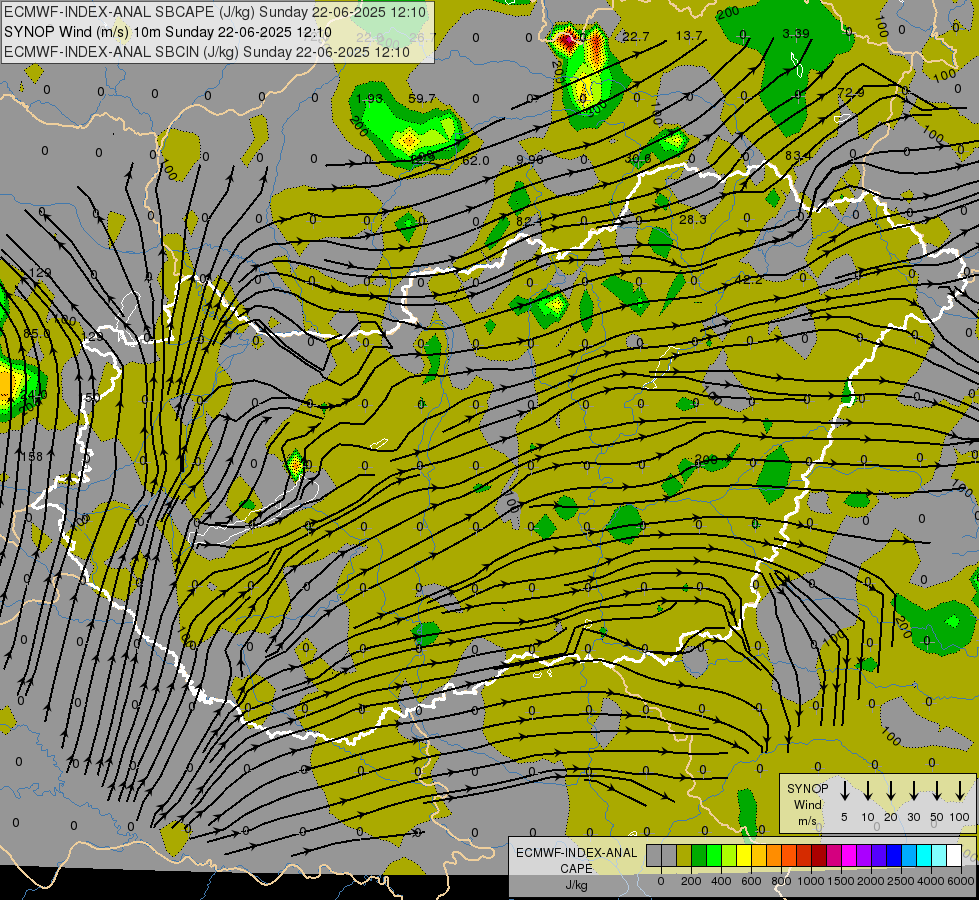979x900 pixels.
Task: Click the 13.7 value on the map
Action: pos(689,36)
